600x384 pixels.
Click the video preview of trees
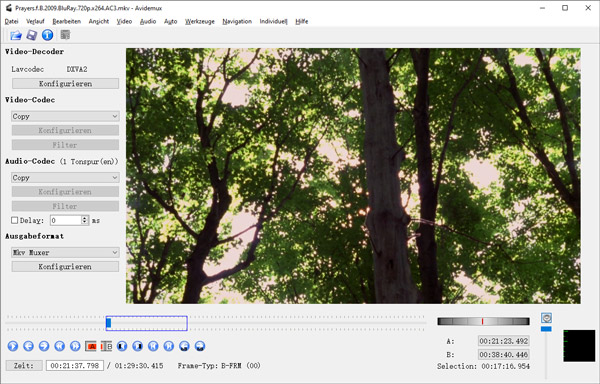click(x=353, y=176)
